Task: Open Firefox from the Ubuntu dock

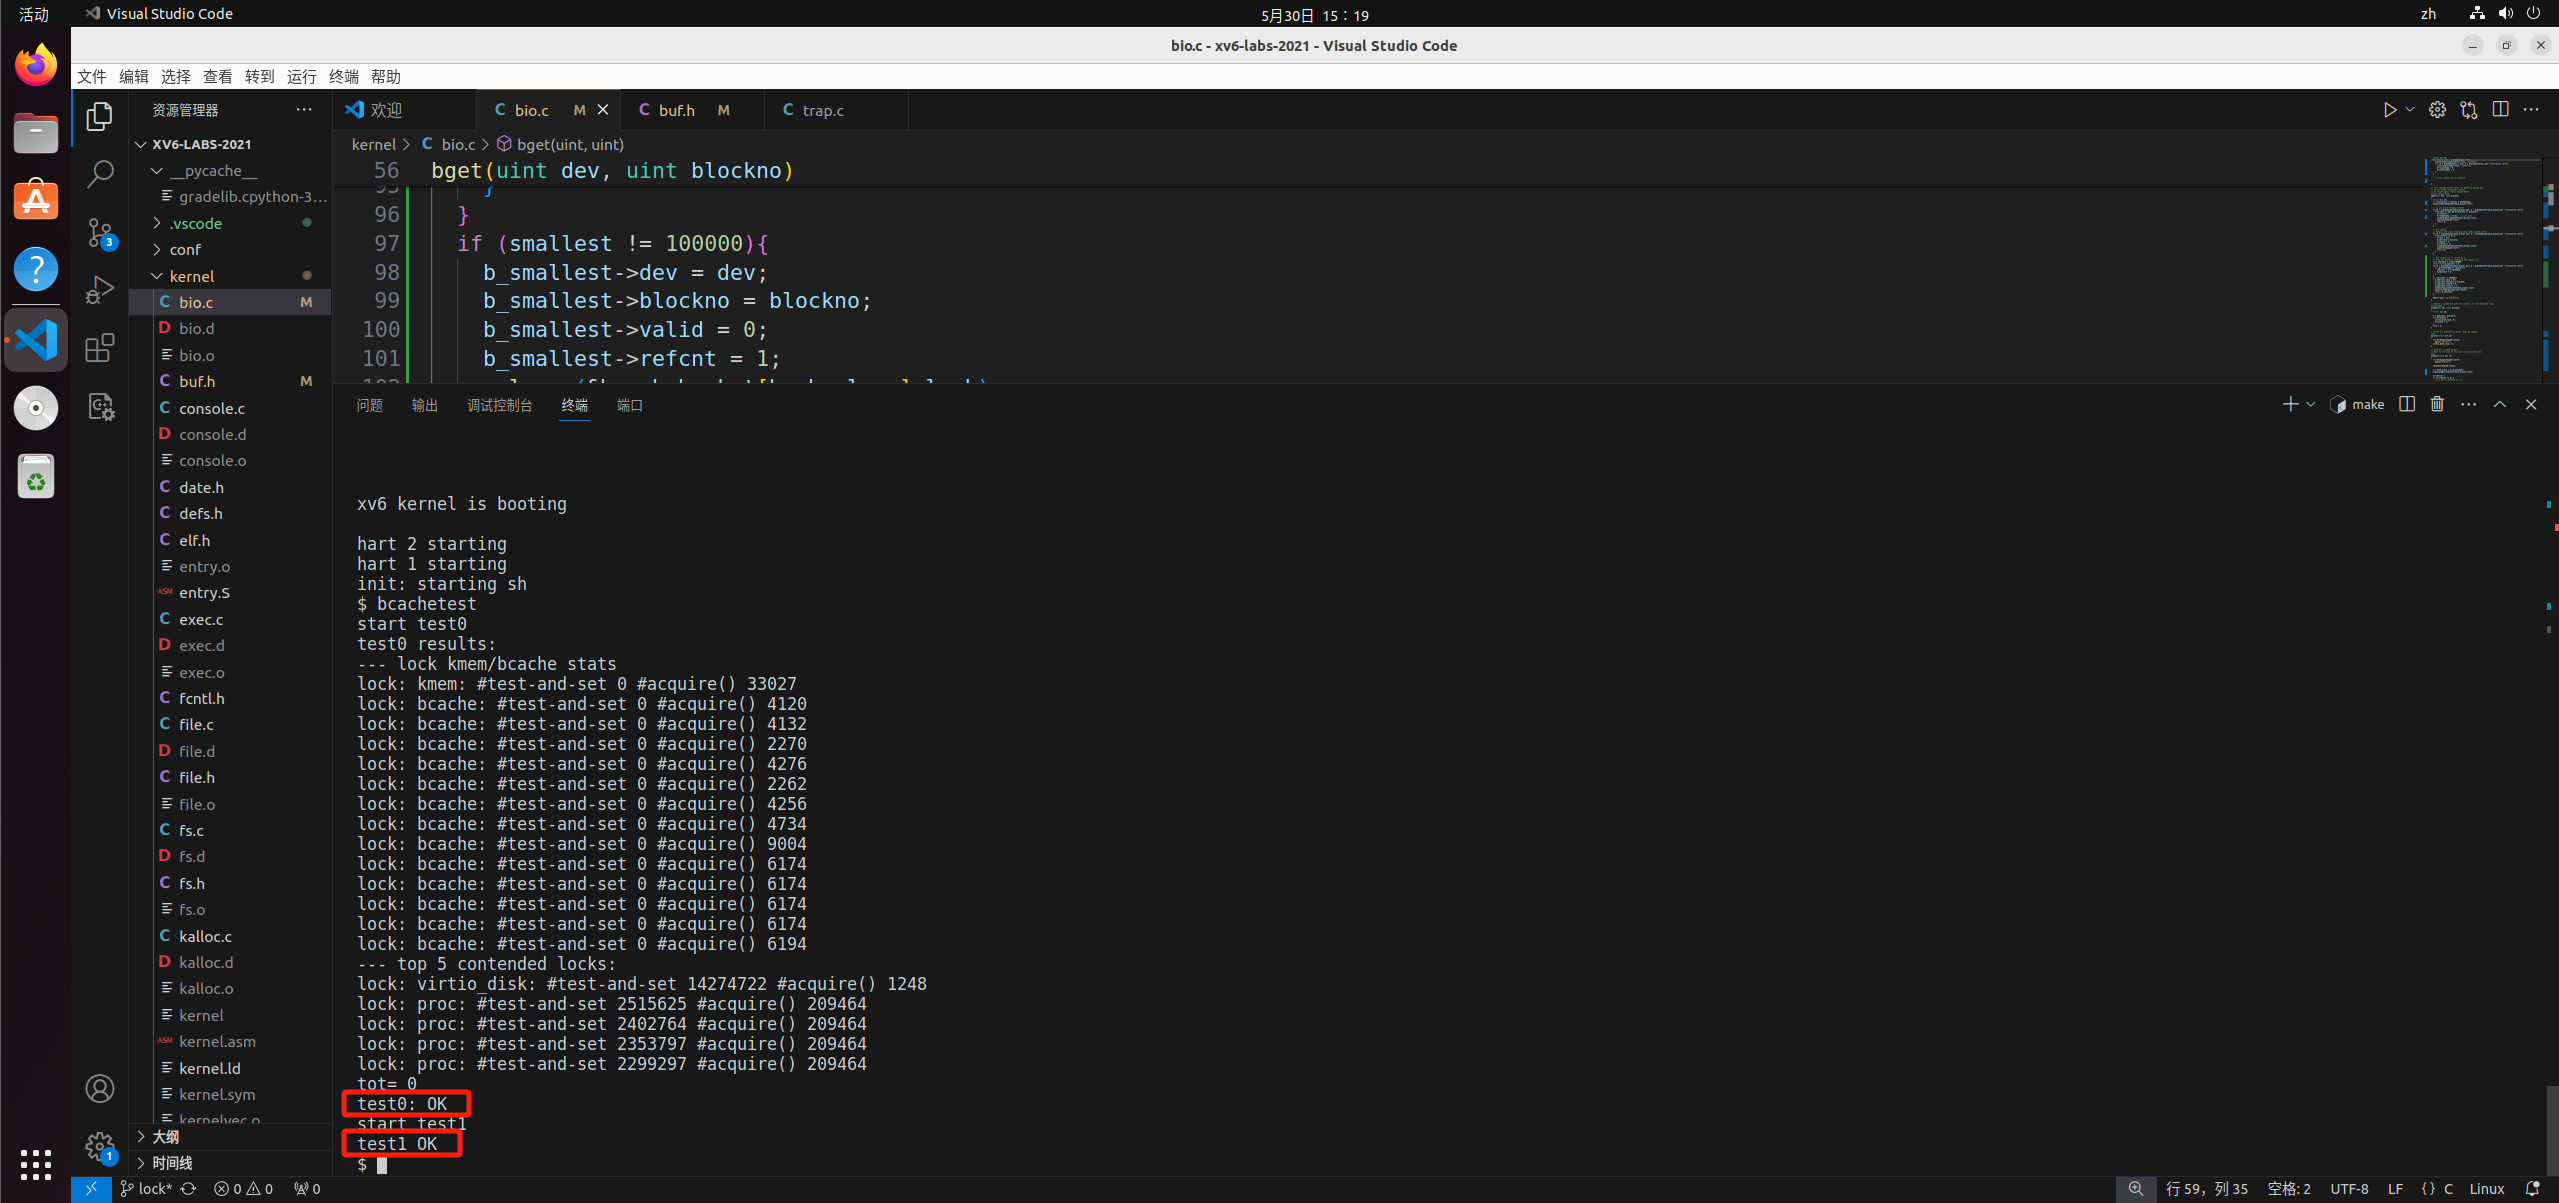Action: (x=36, y=66)
